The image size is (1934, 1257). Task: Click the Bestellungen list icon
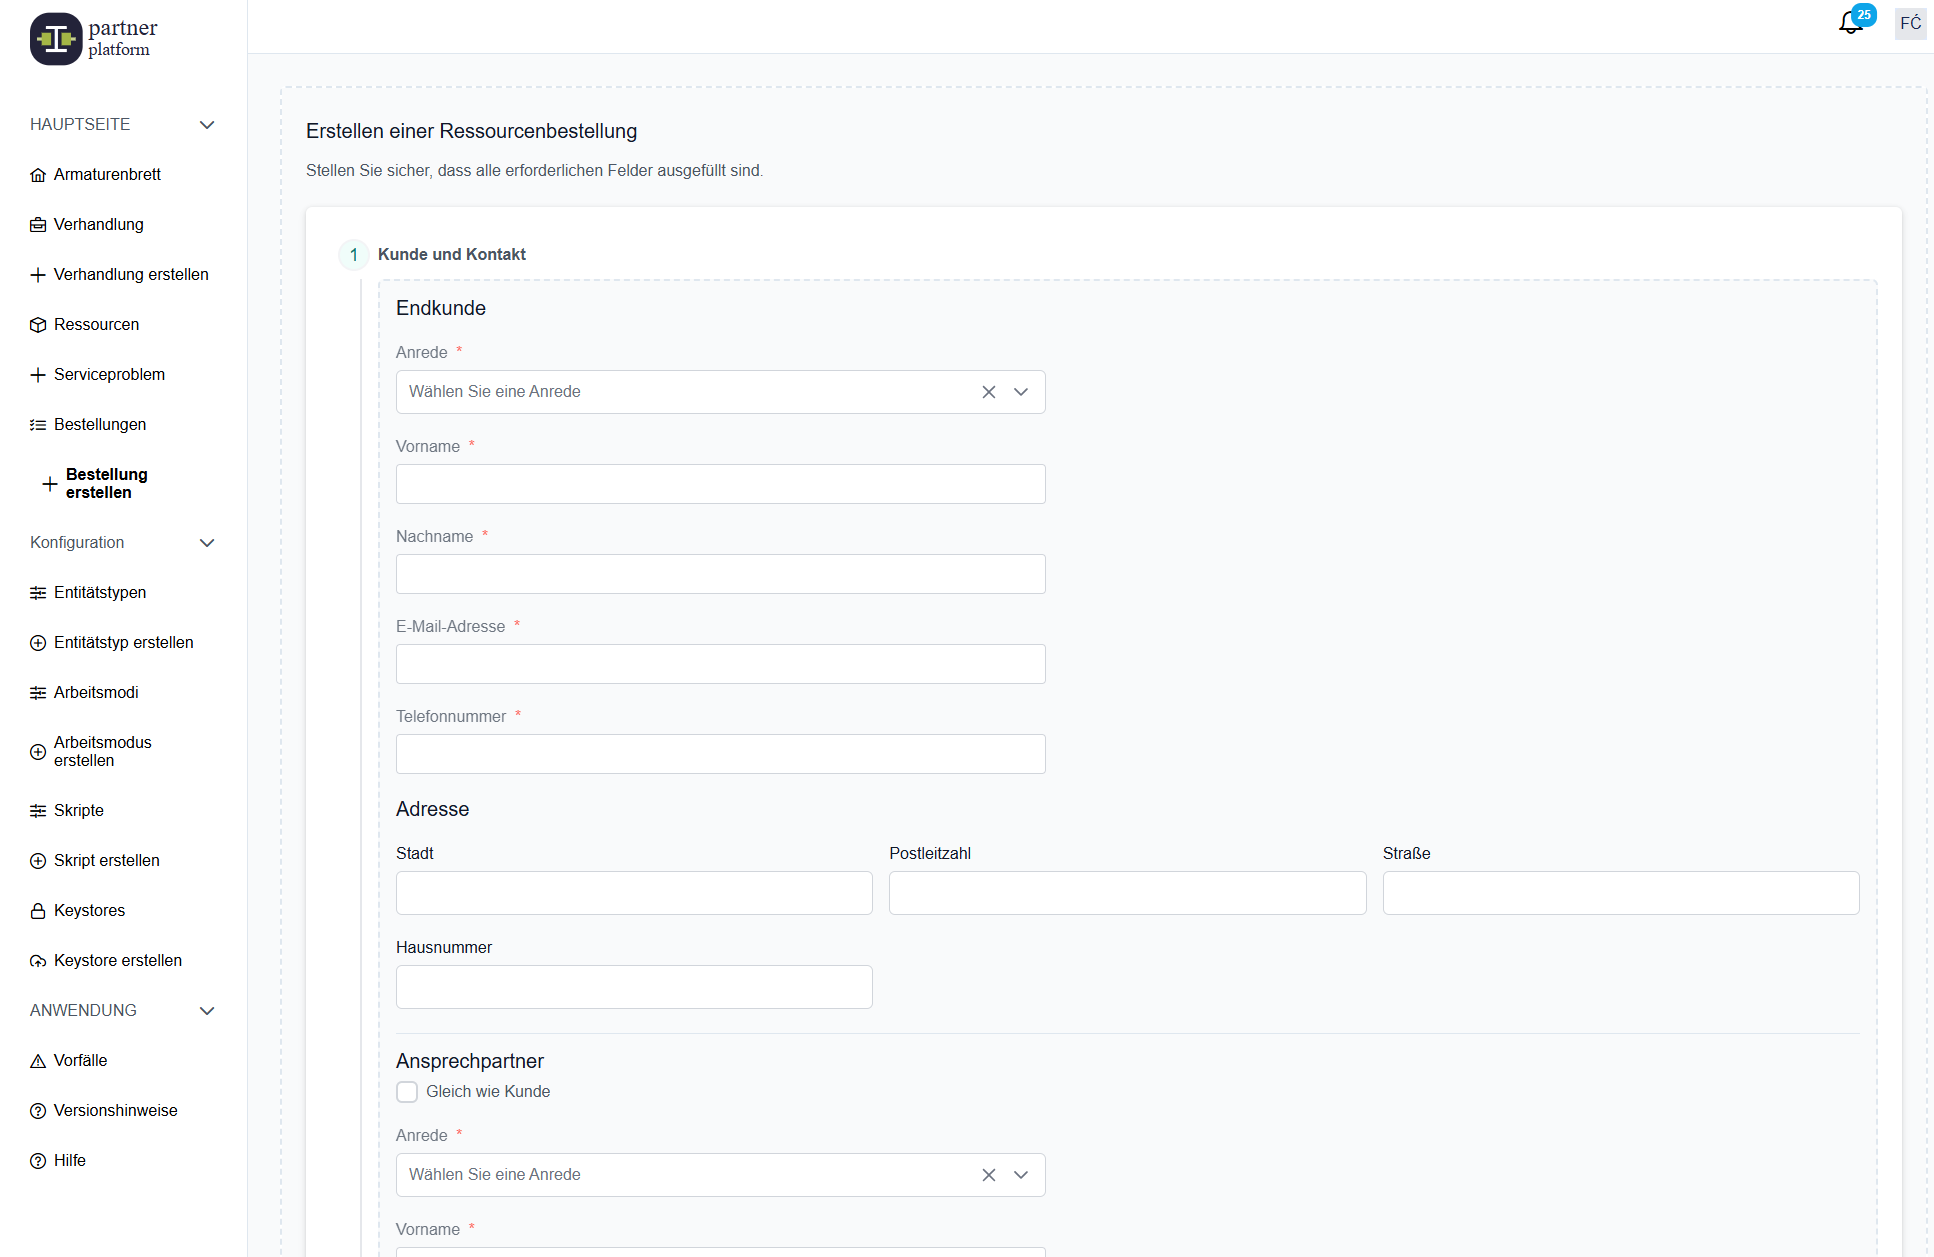38,425
